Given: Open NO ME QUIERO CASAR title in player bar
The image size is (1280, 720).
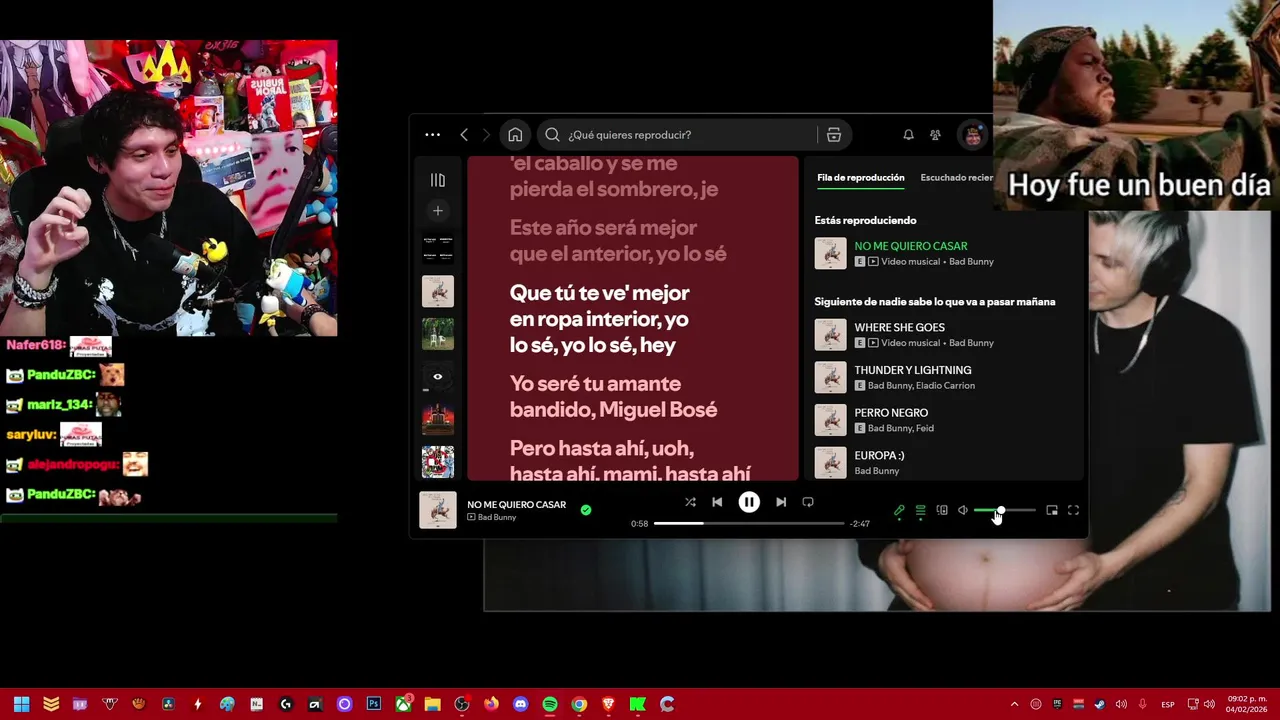Looking at the screenshot, I should point(516,504).
